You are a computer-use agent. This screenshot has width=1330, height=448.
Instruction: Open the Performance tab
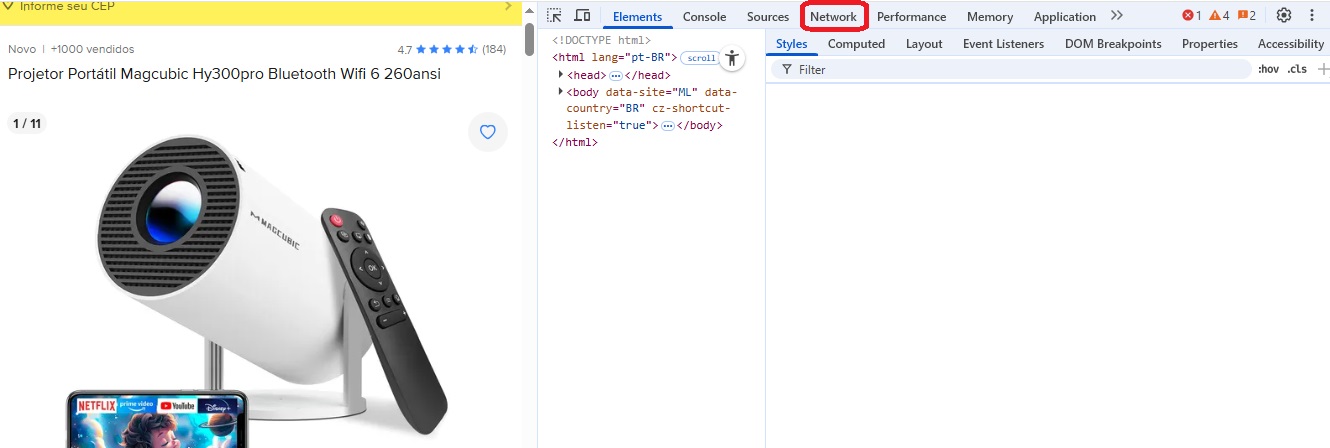click(x=911, y=17)
